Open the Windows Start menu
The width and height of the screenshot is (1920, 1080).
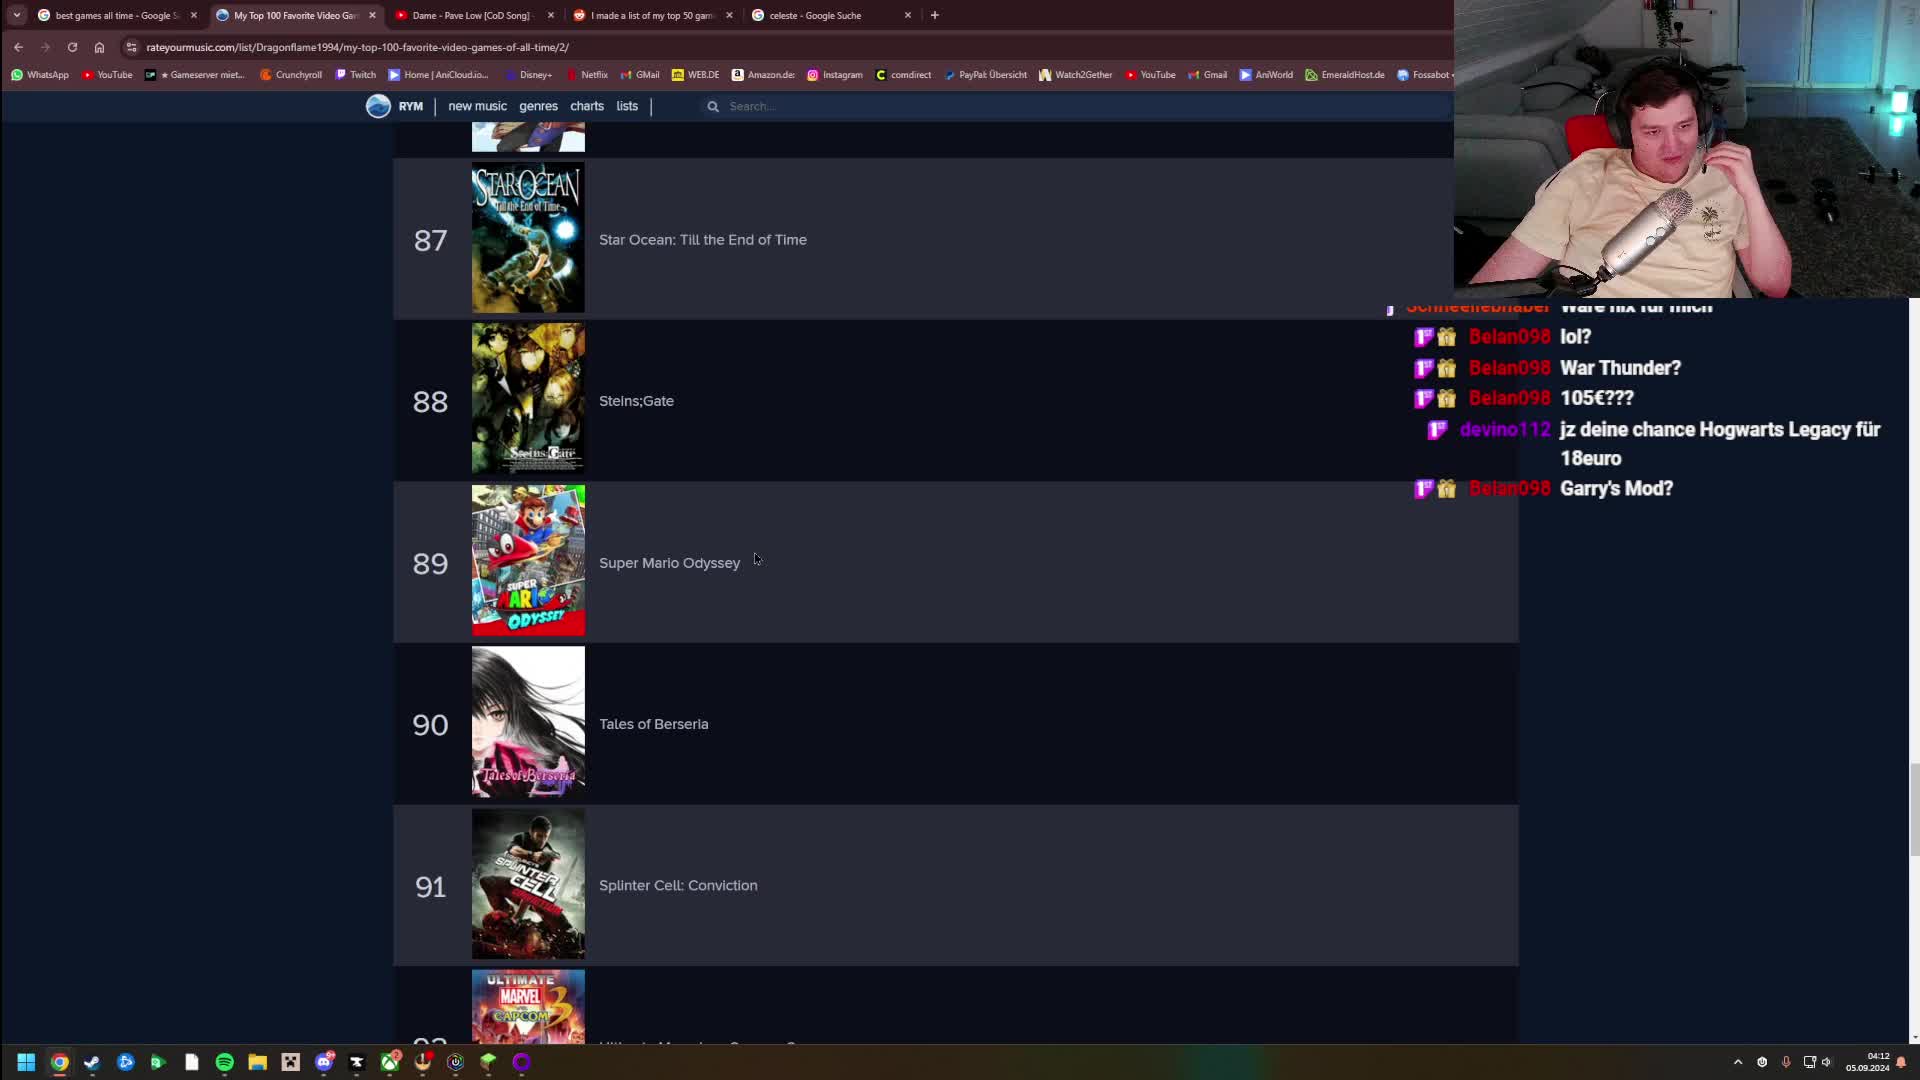(x=26, y=1062)
